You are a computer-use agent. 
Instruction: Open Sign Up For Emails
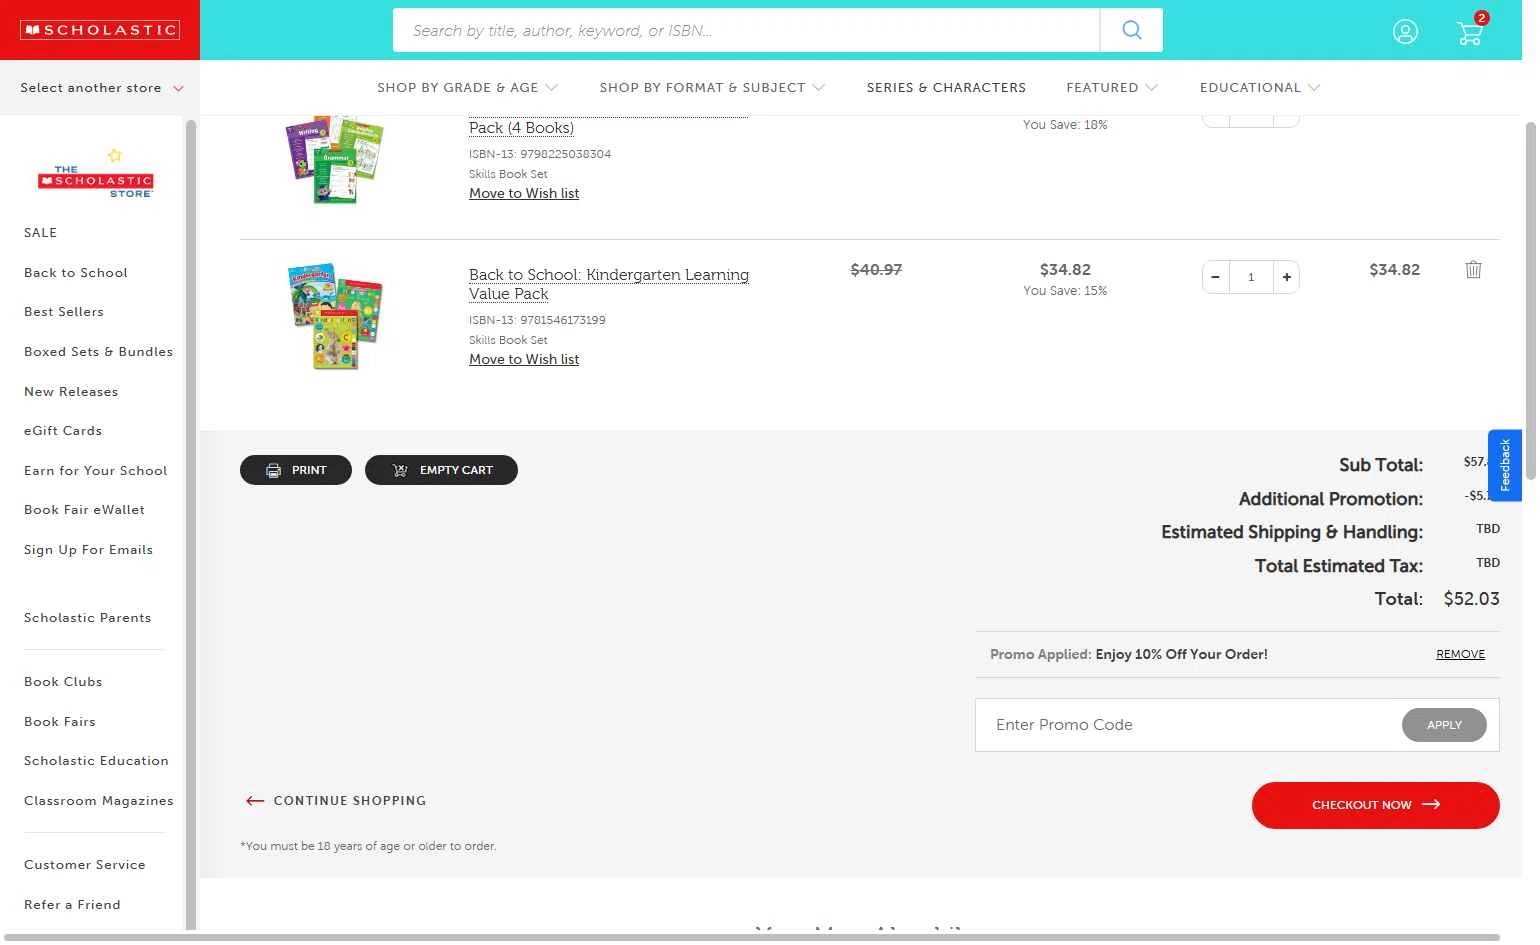pyautogui.click(x=88, y=550)
